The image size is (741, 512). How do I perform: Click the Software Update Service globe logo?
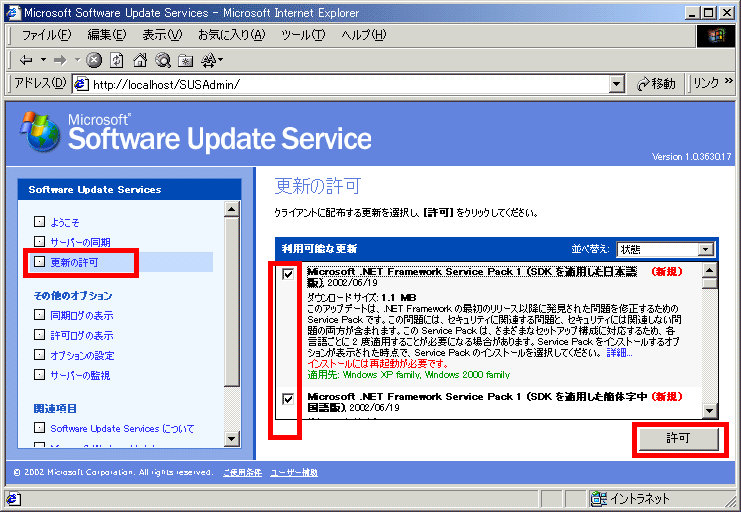coord(40,132)
